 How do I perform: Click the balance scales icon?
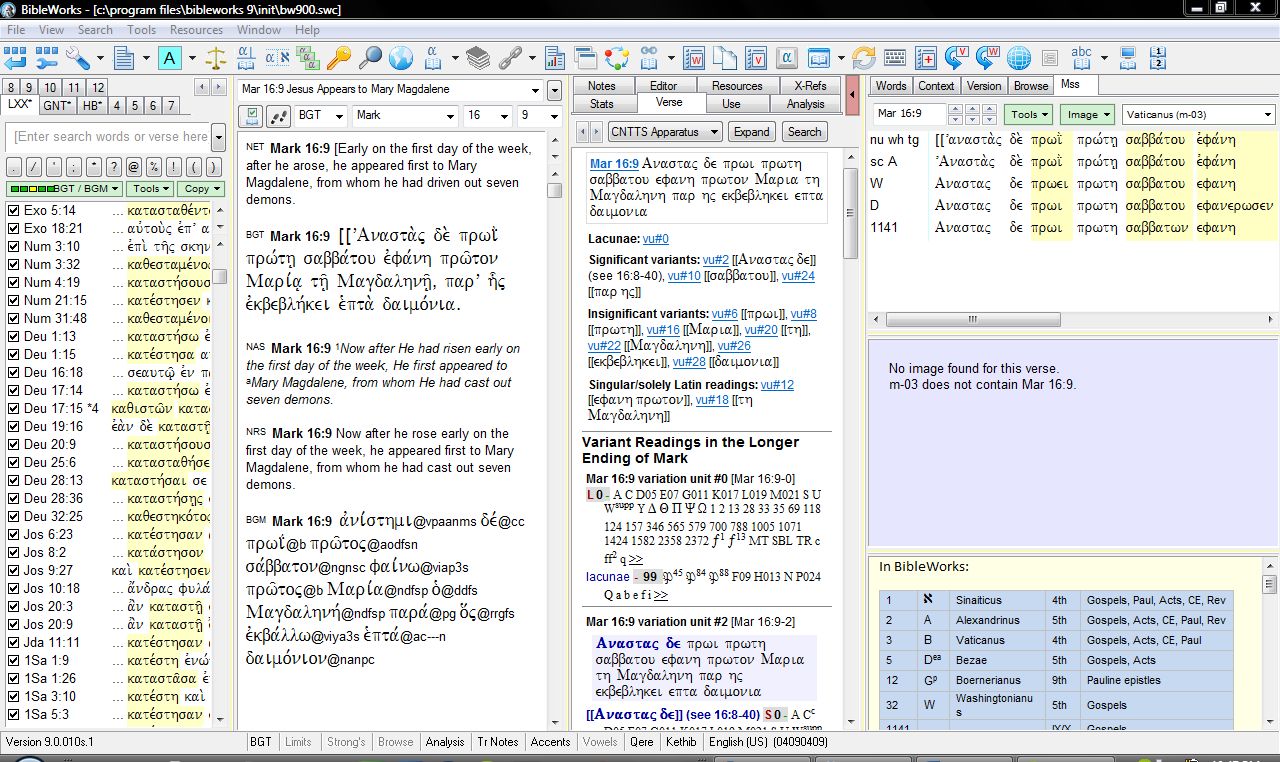pos(216,58)
